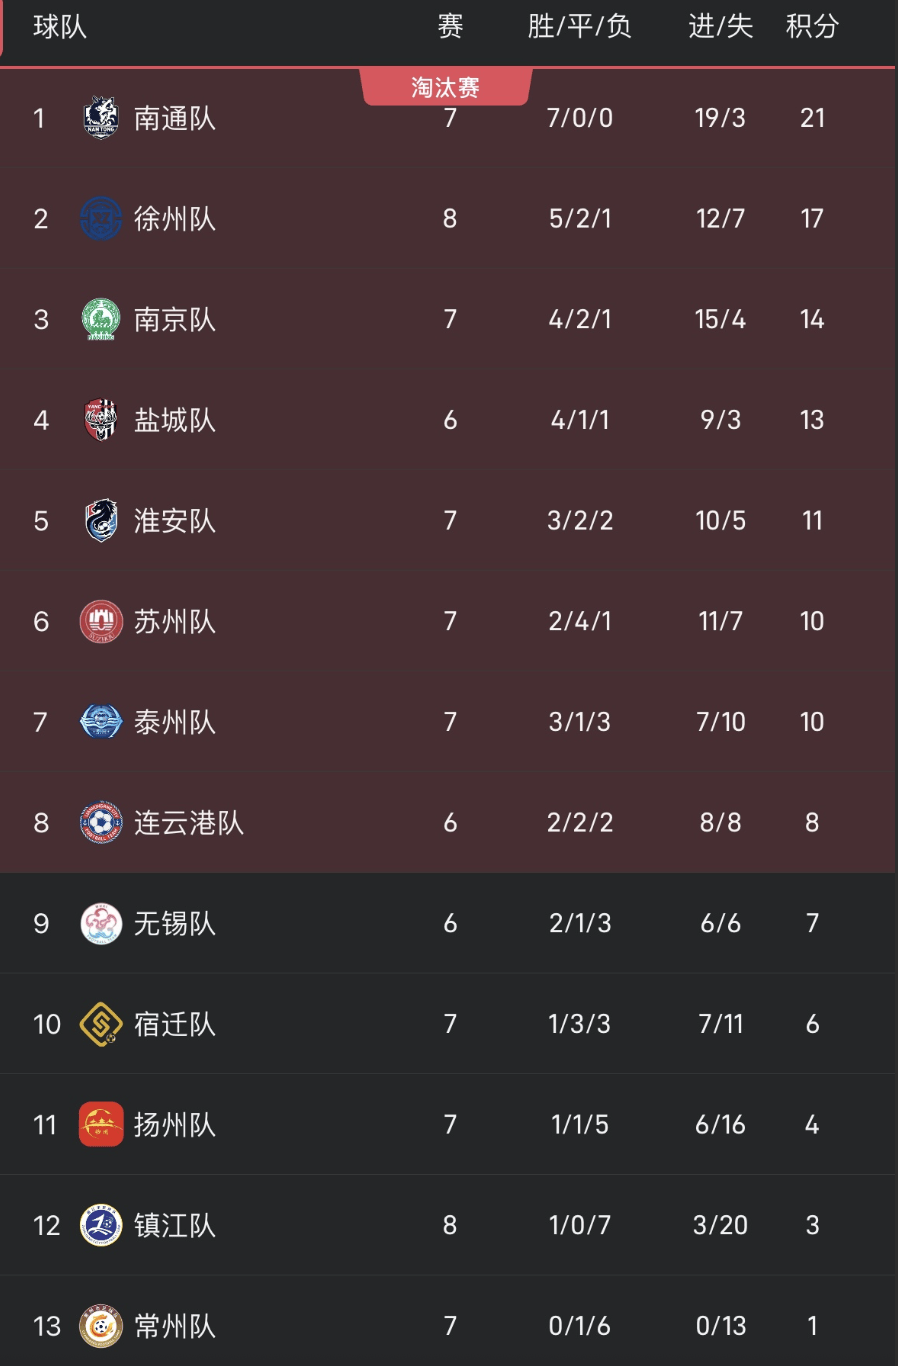The height and width of the screenshot is (1366, 898).
Task: Click the Wuxi team pink flower logo
Action: tap(101, 923)
